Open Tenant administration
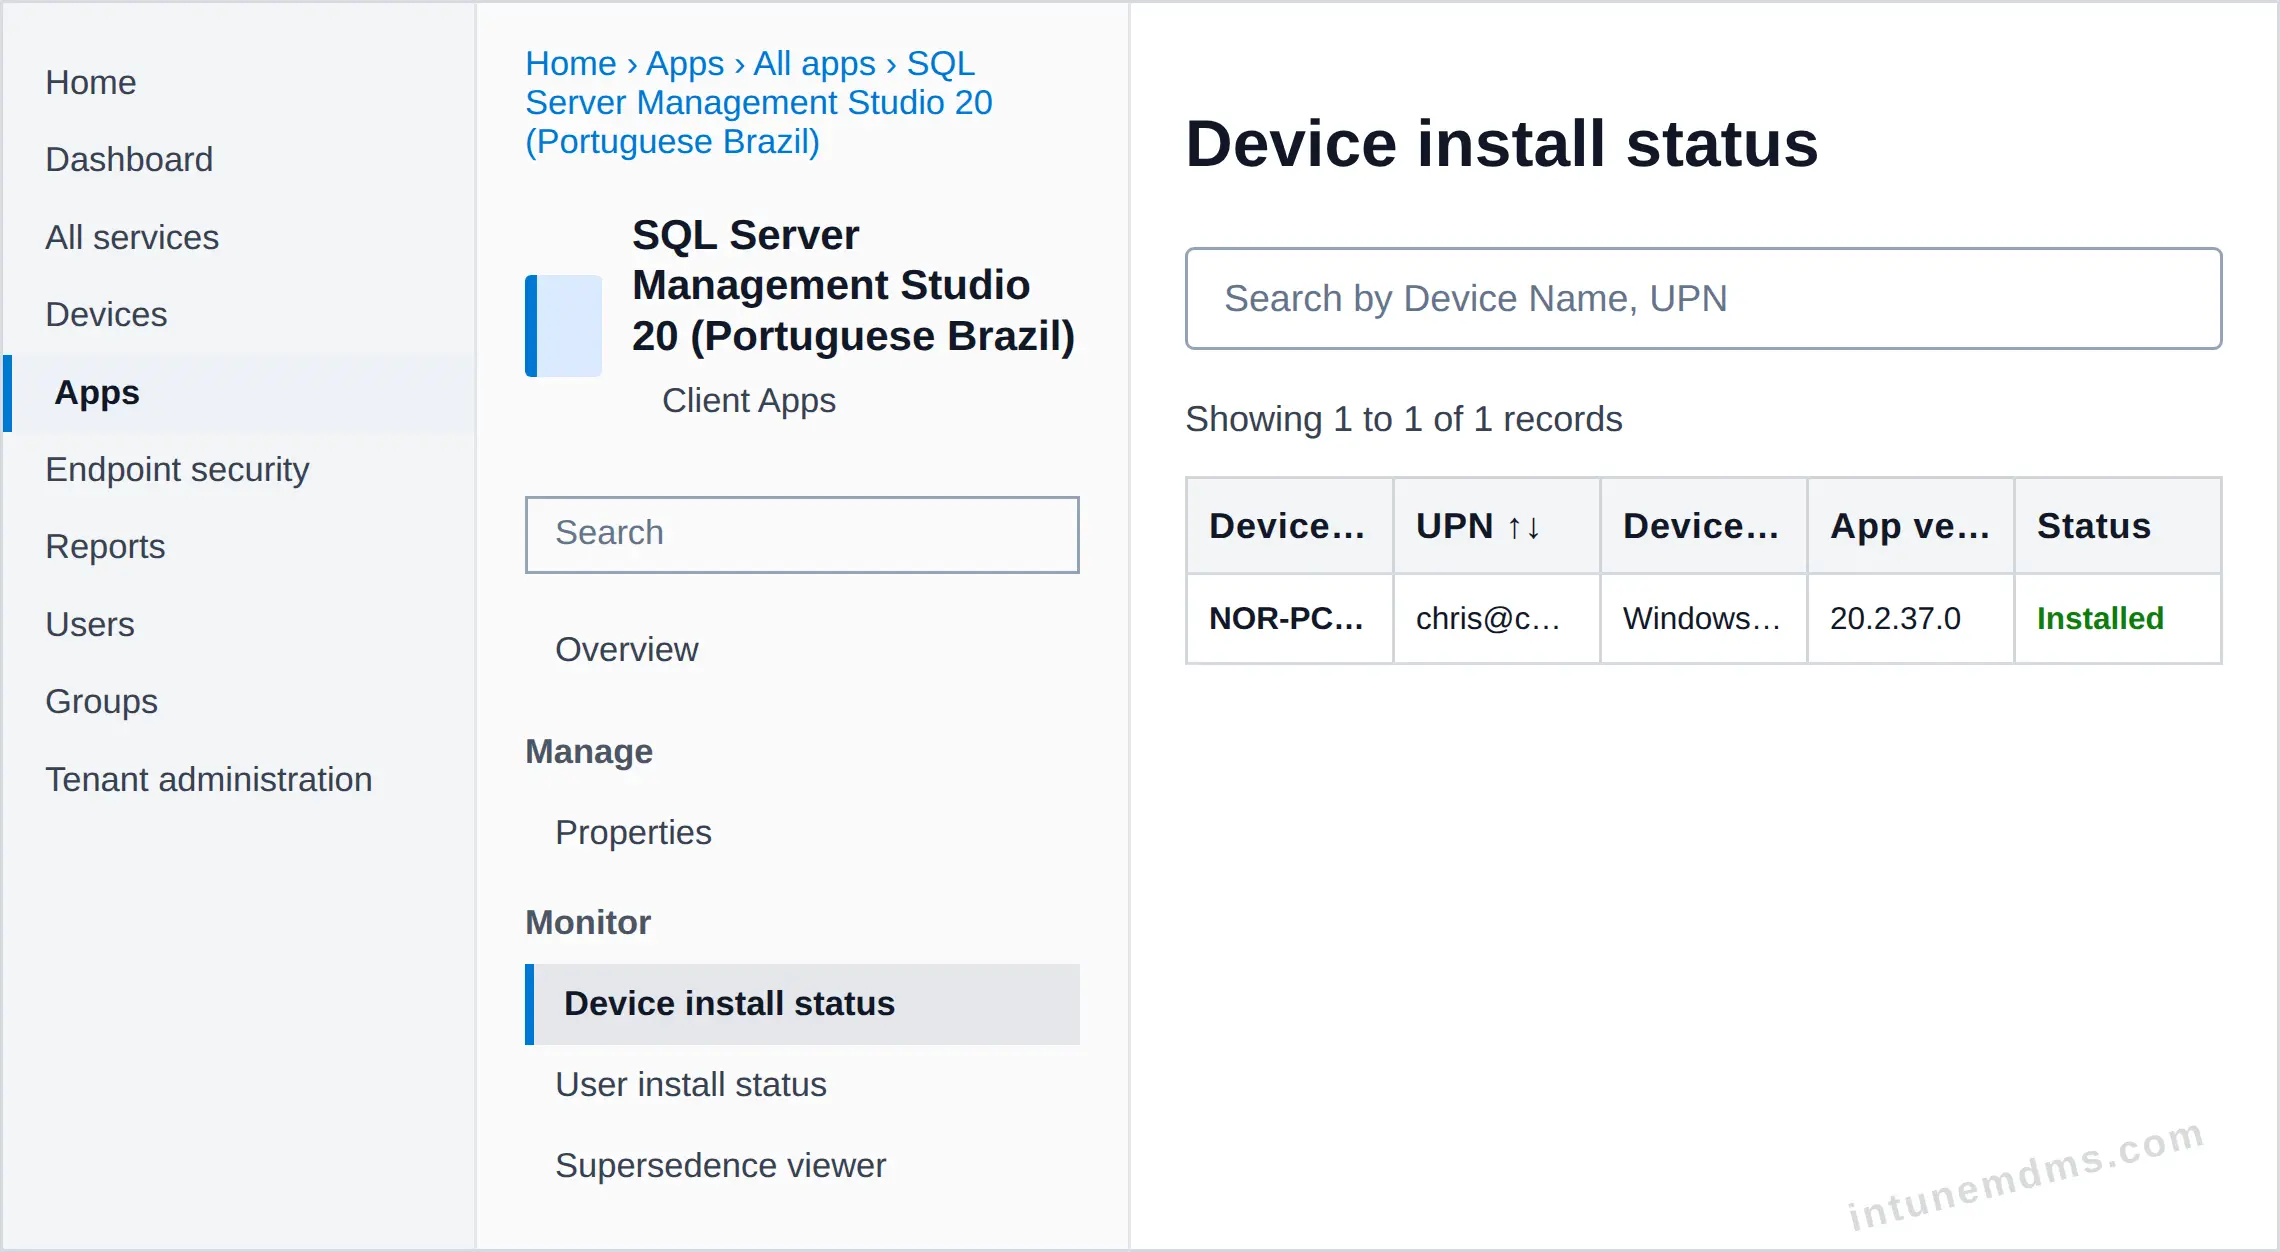The height and width of the screenshot is (1252, 2280). click(209, 779)
